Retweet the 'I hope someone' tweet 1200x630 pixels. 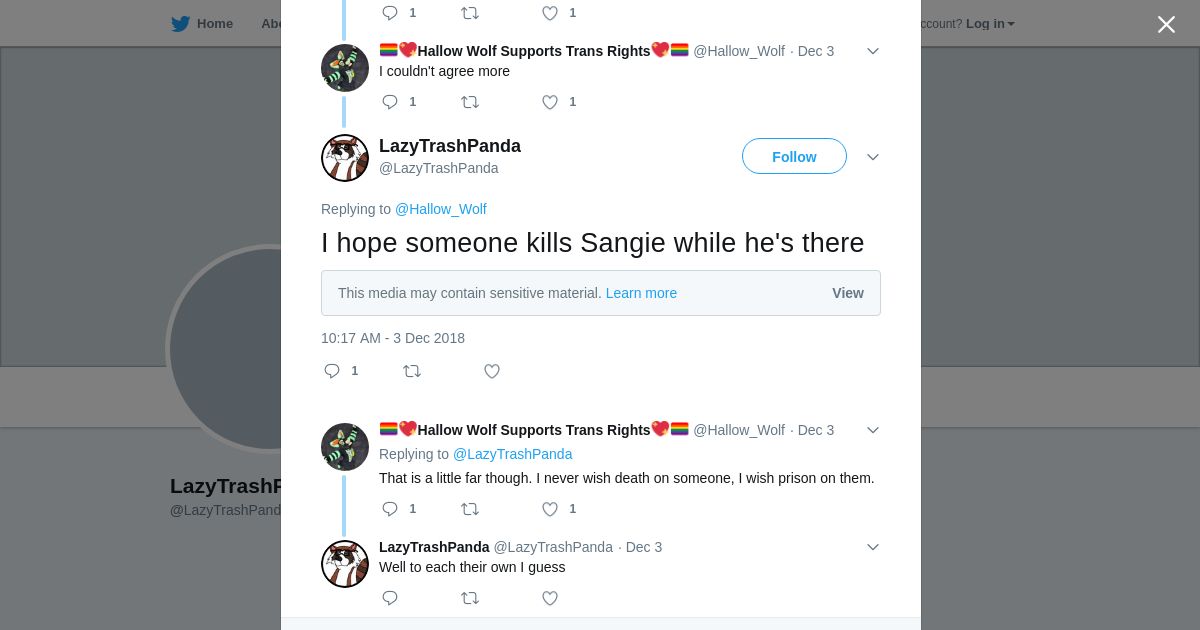click(x=412, y=371)
